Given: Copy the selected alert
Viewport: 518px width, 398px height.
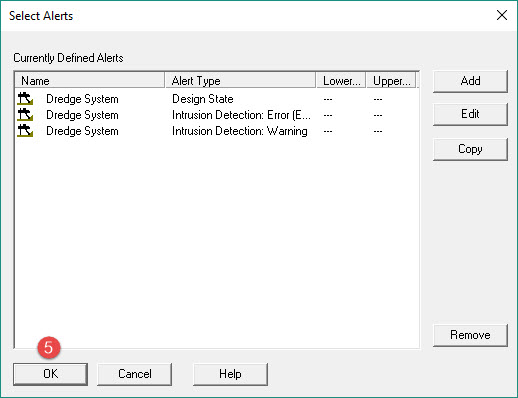Looking at the screenshot, I should tap(470, 149).
